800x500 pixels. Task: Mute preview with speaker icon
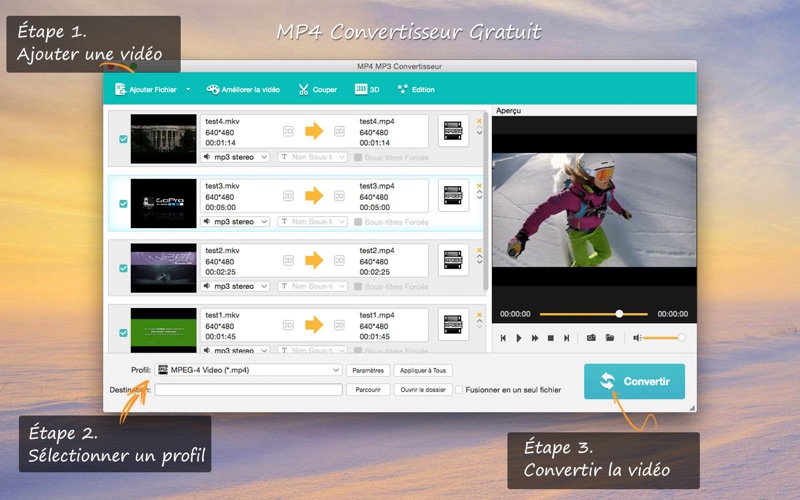click(x=637, y=338)
